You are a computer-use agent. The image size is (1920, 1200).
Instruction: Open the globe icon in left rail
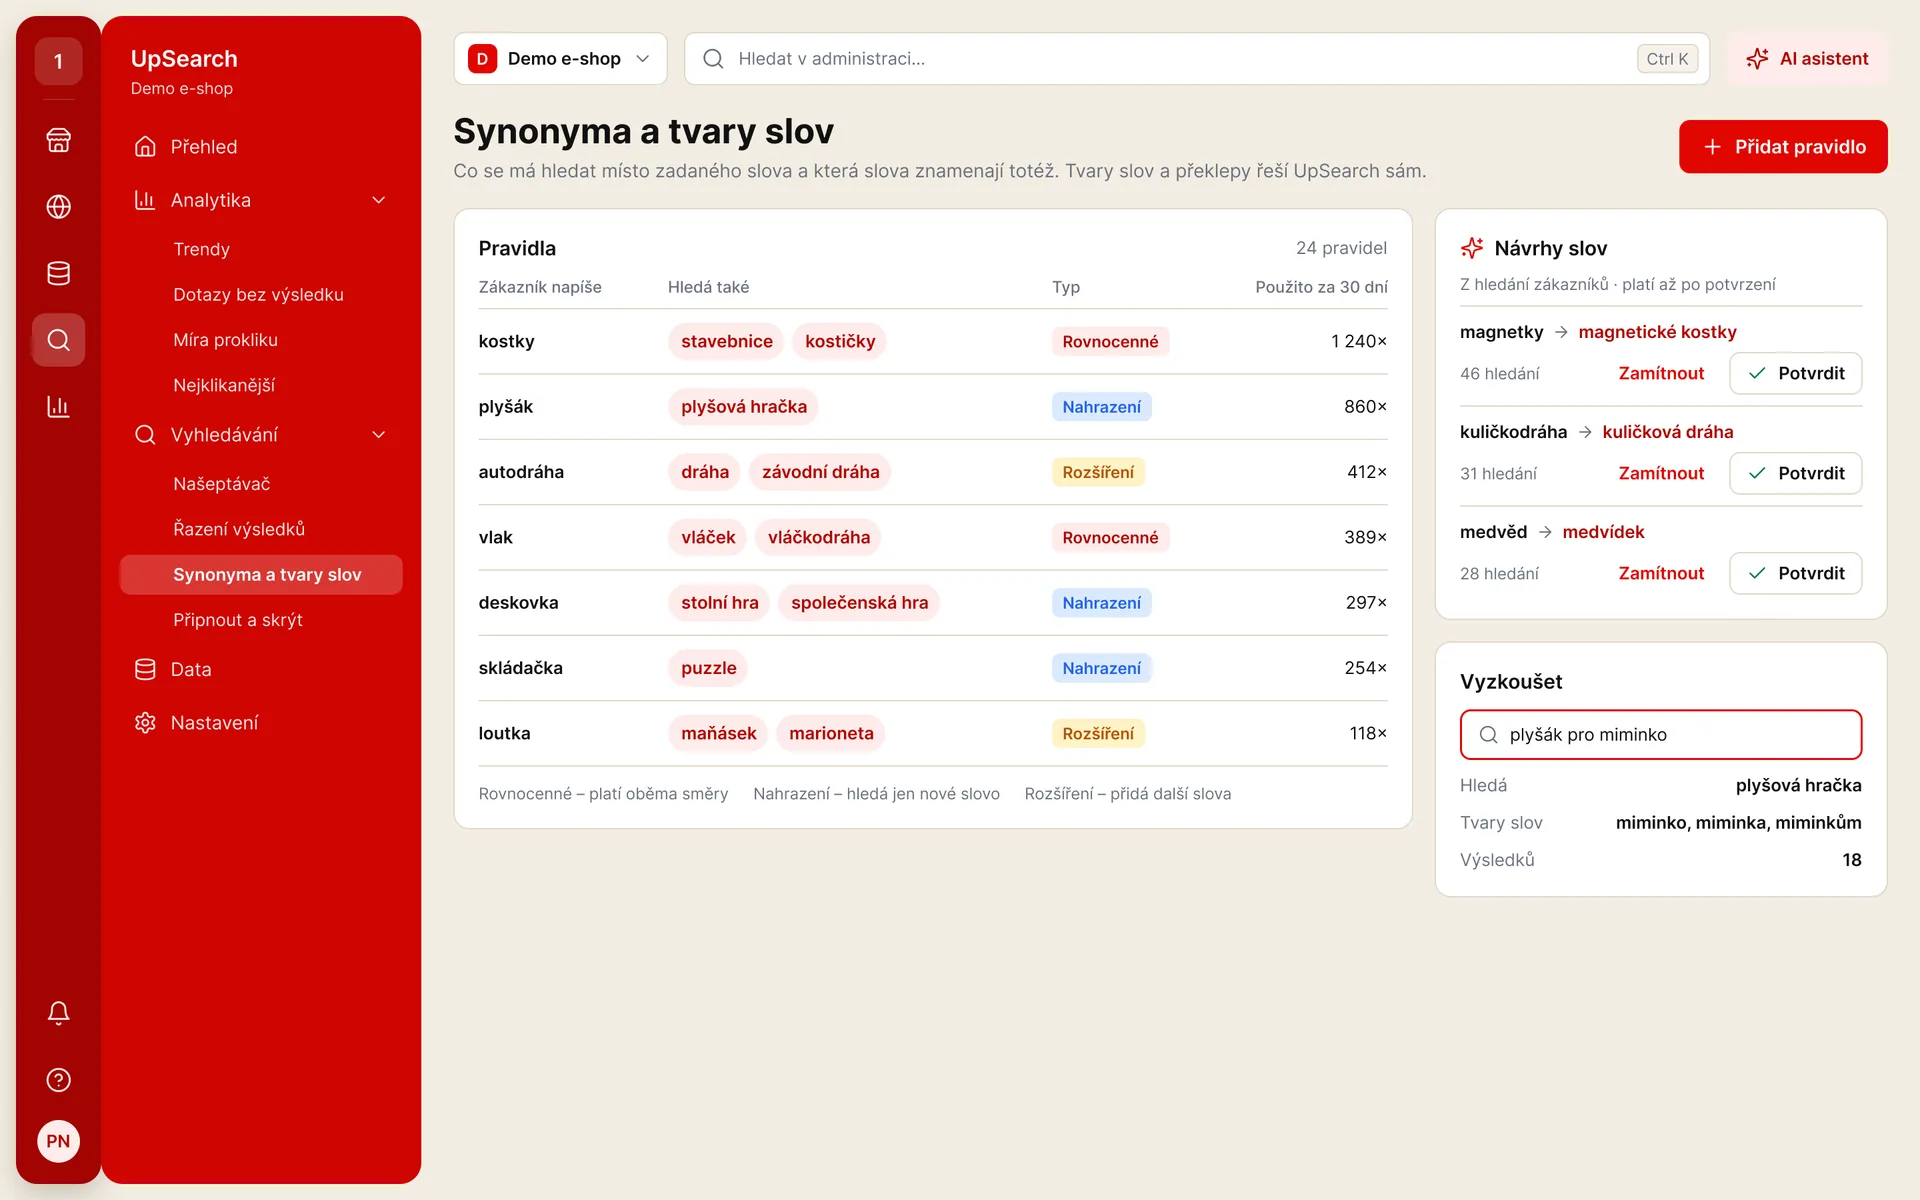[58, 207]
